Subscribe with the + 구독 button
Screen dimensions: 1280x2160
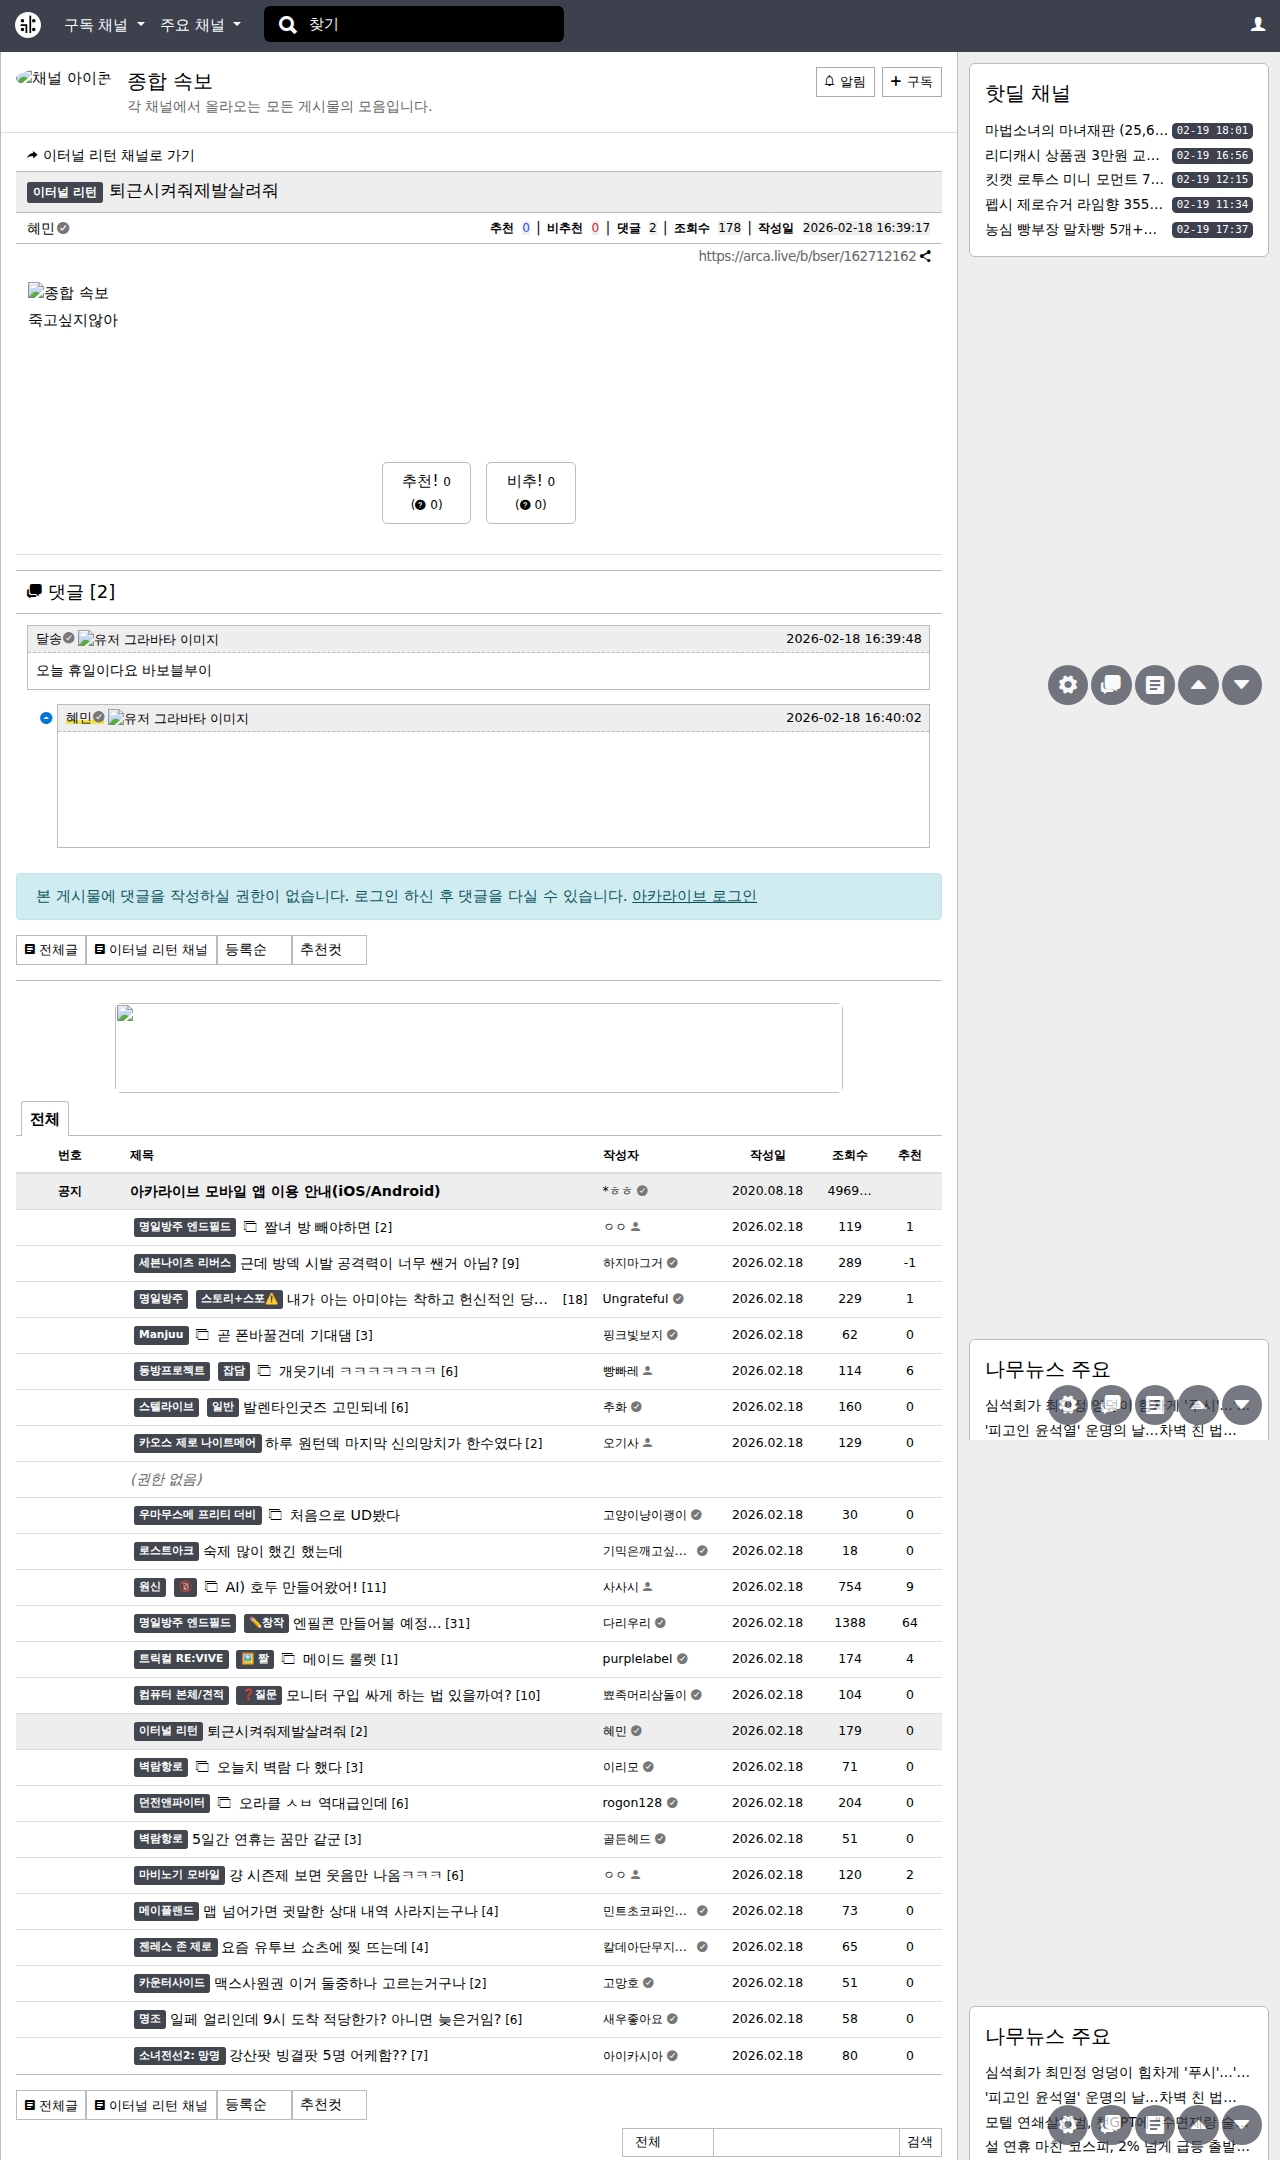click(911, 82)
